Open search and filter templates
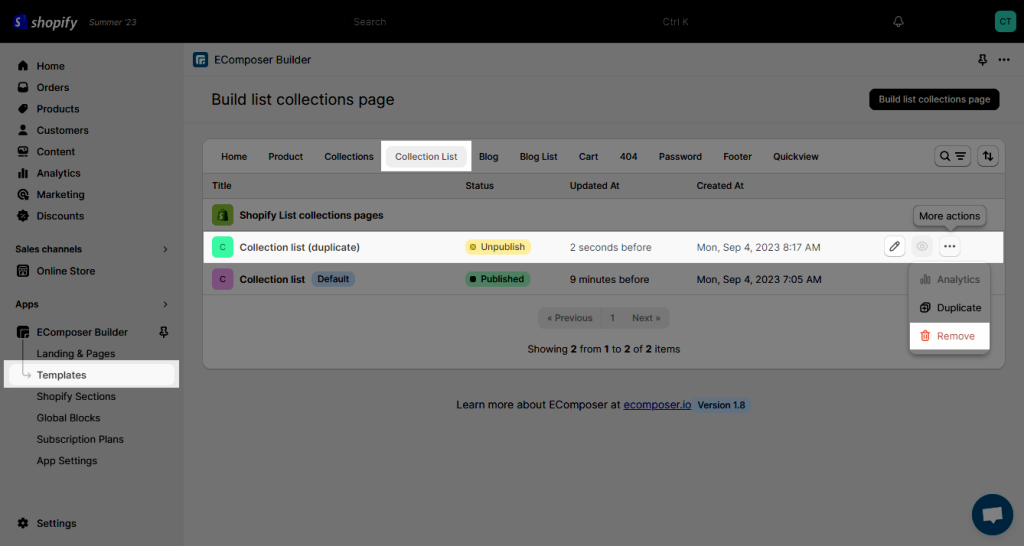Viewport: 1024px width, 546px height. [x=952, y=156]
